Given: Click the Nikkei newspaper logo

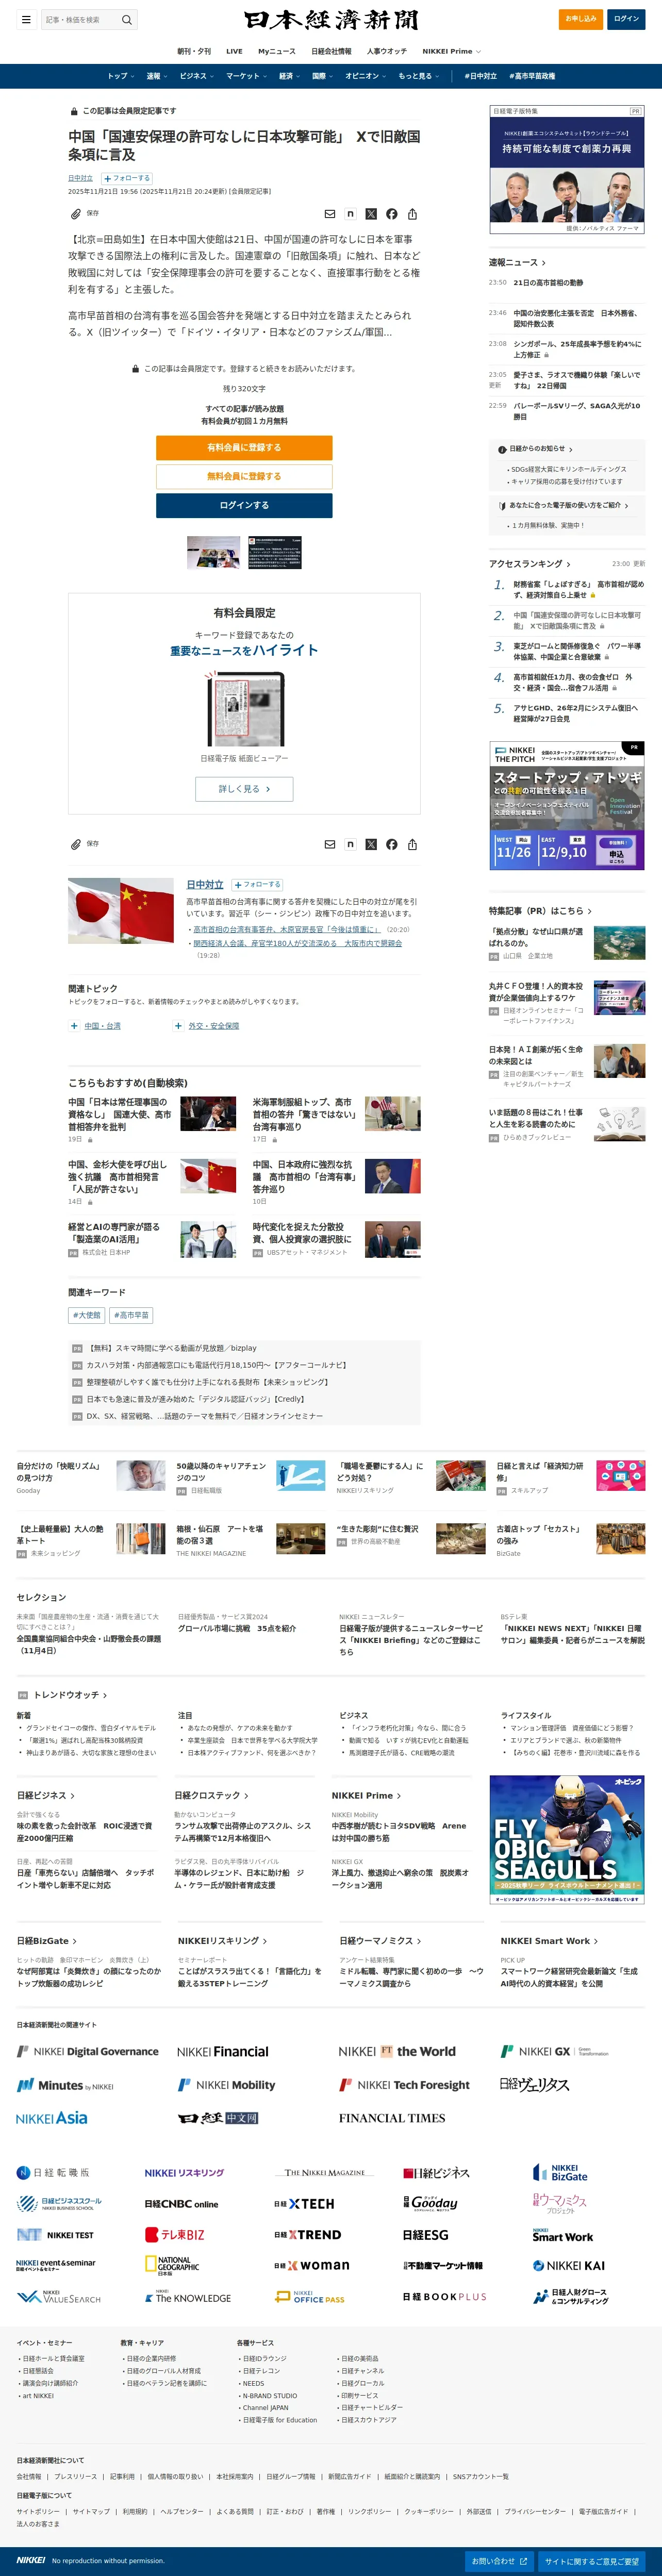Looking at the screenshot, I should 331,20.
